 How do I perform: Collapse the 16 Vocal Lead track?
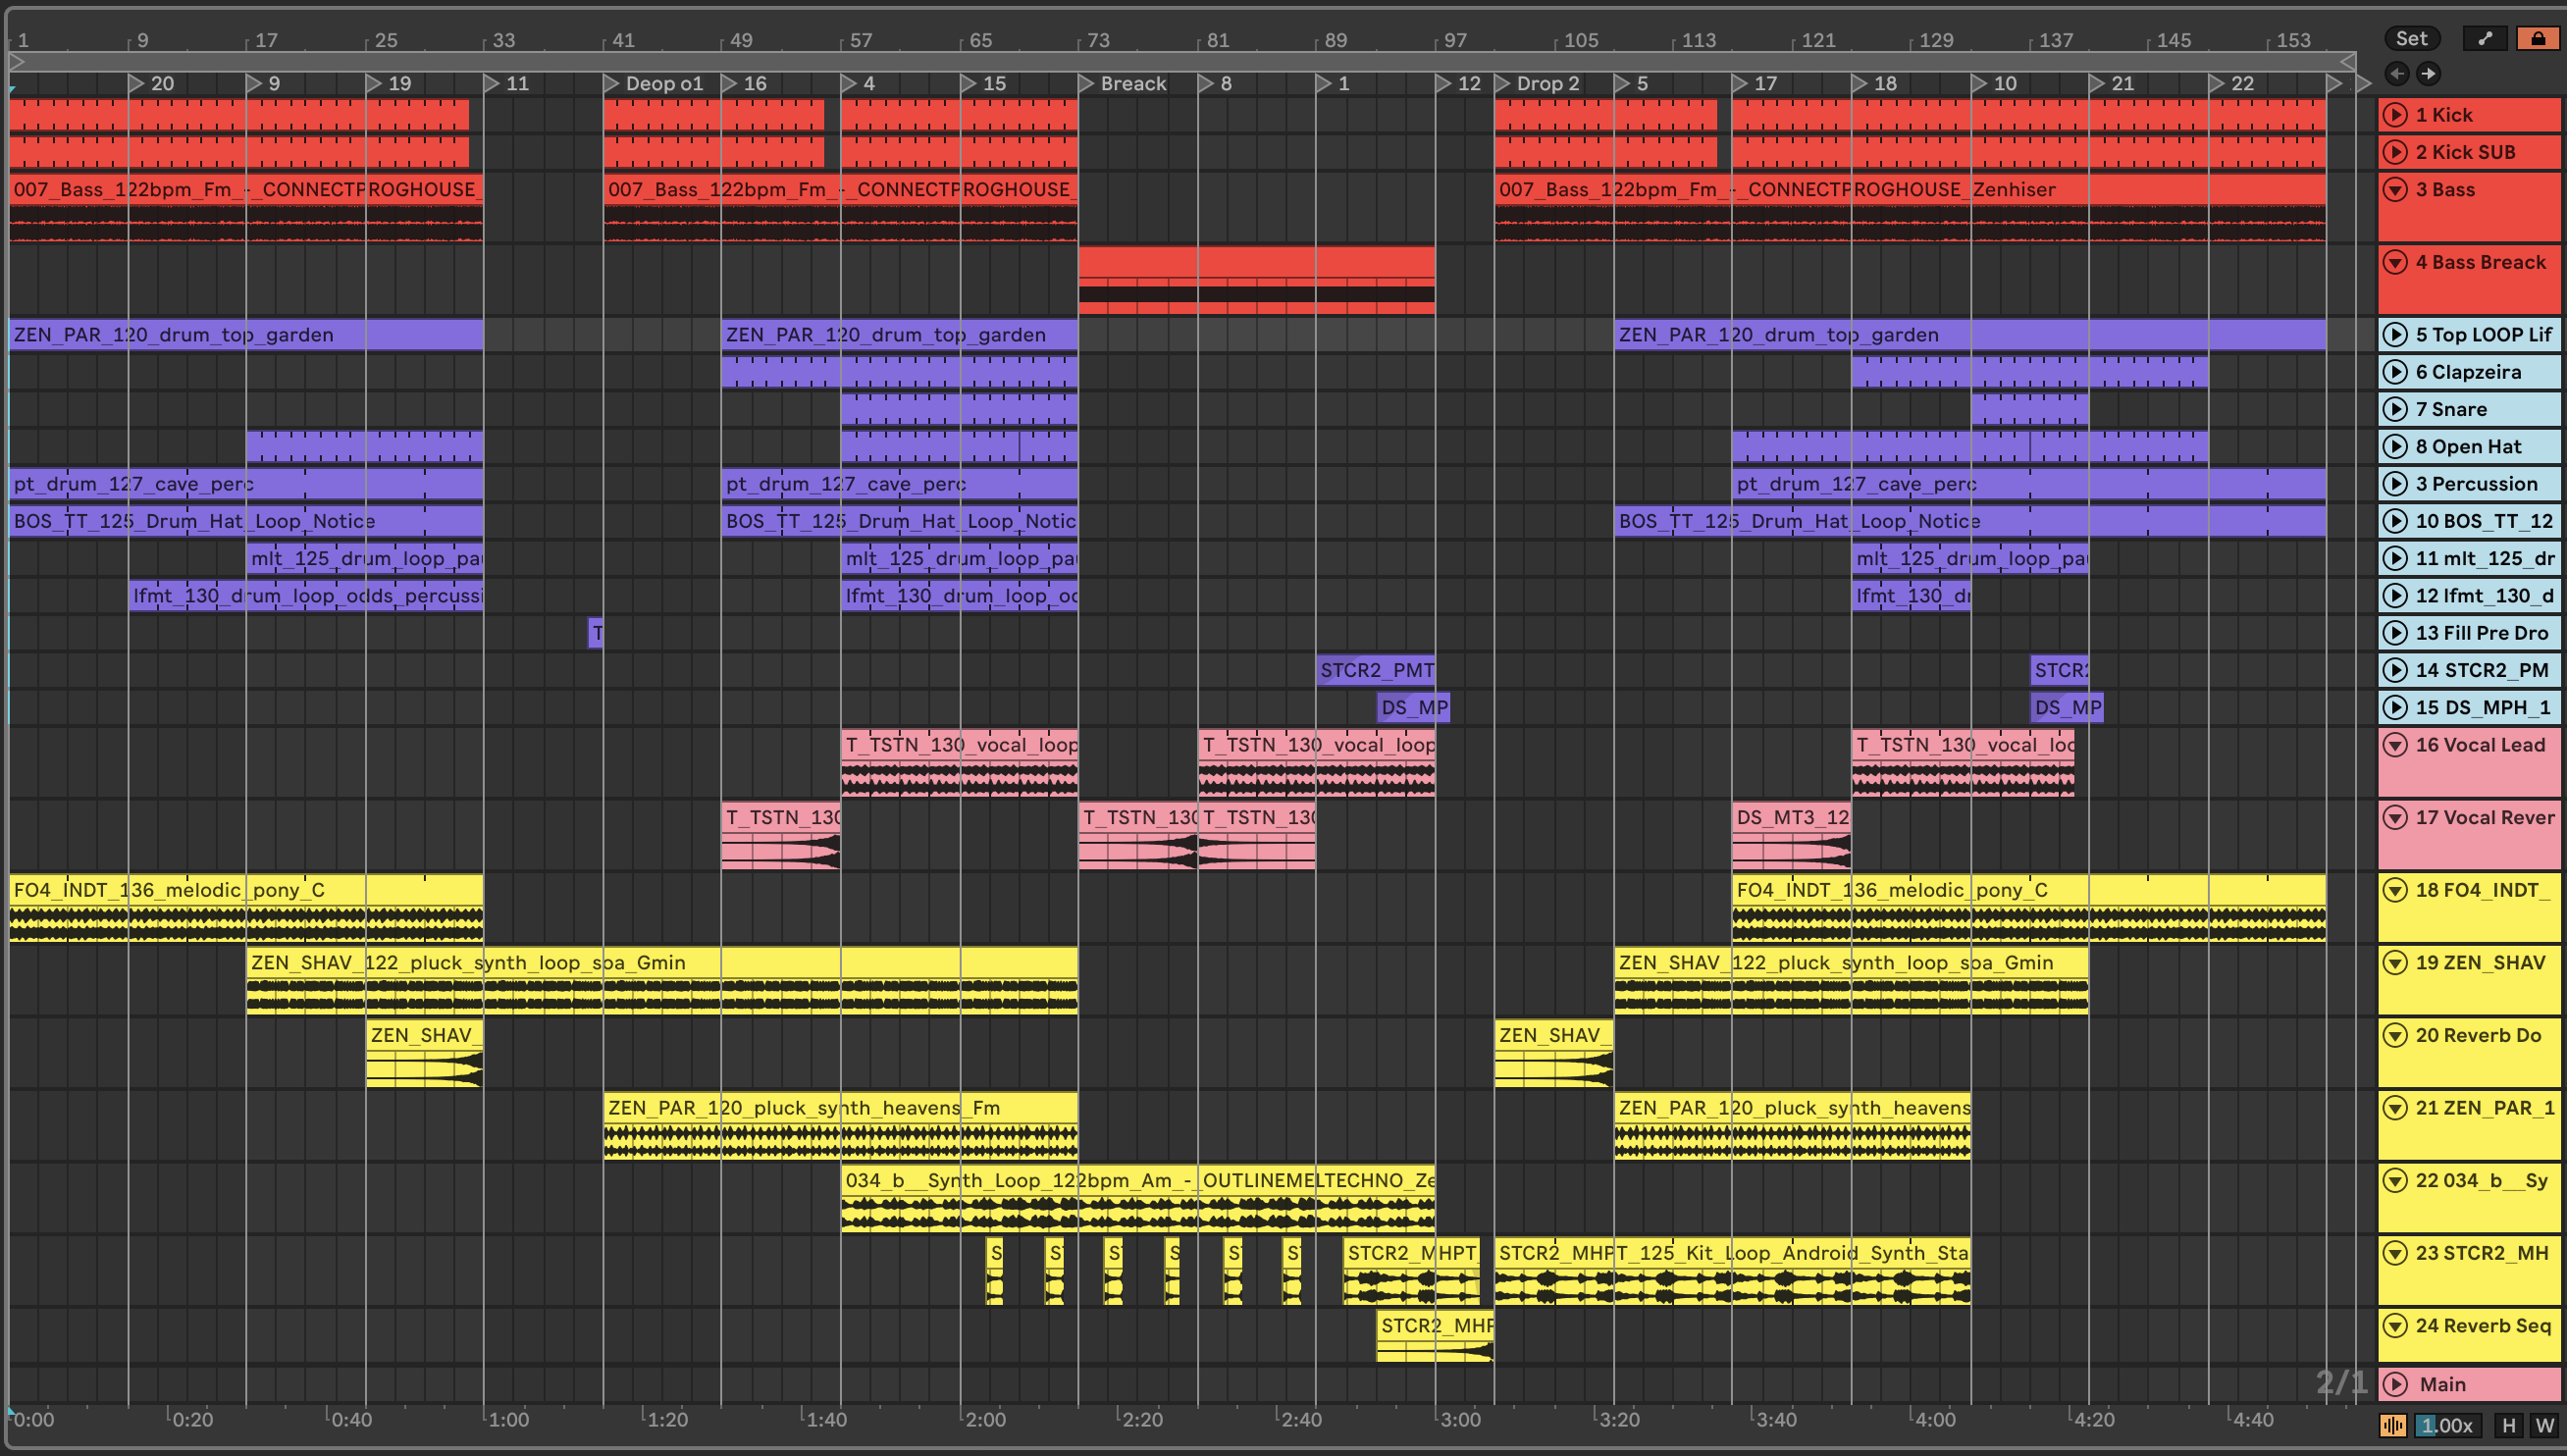(2395, 744)
